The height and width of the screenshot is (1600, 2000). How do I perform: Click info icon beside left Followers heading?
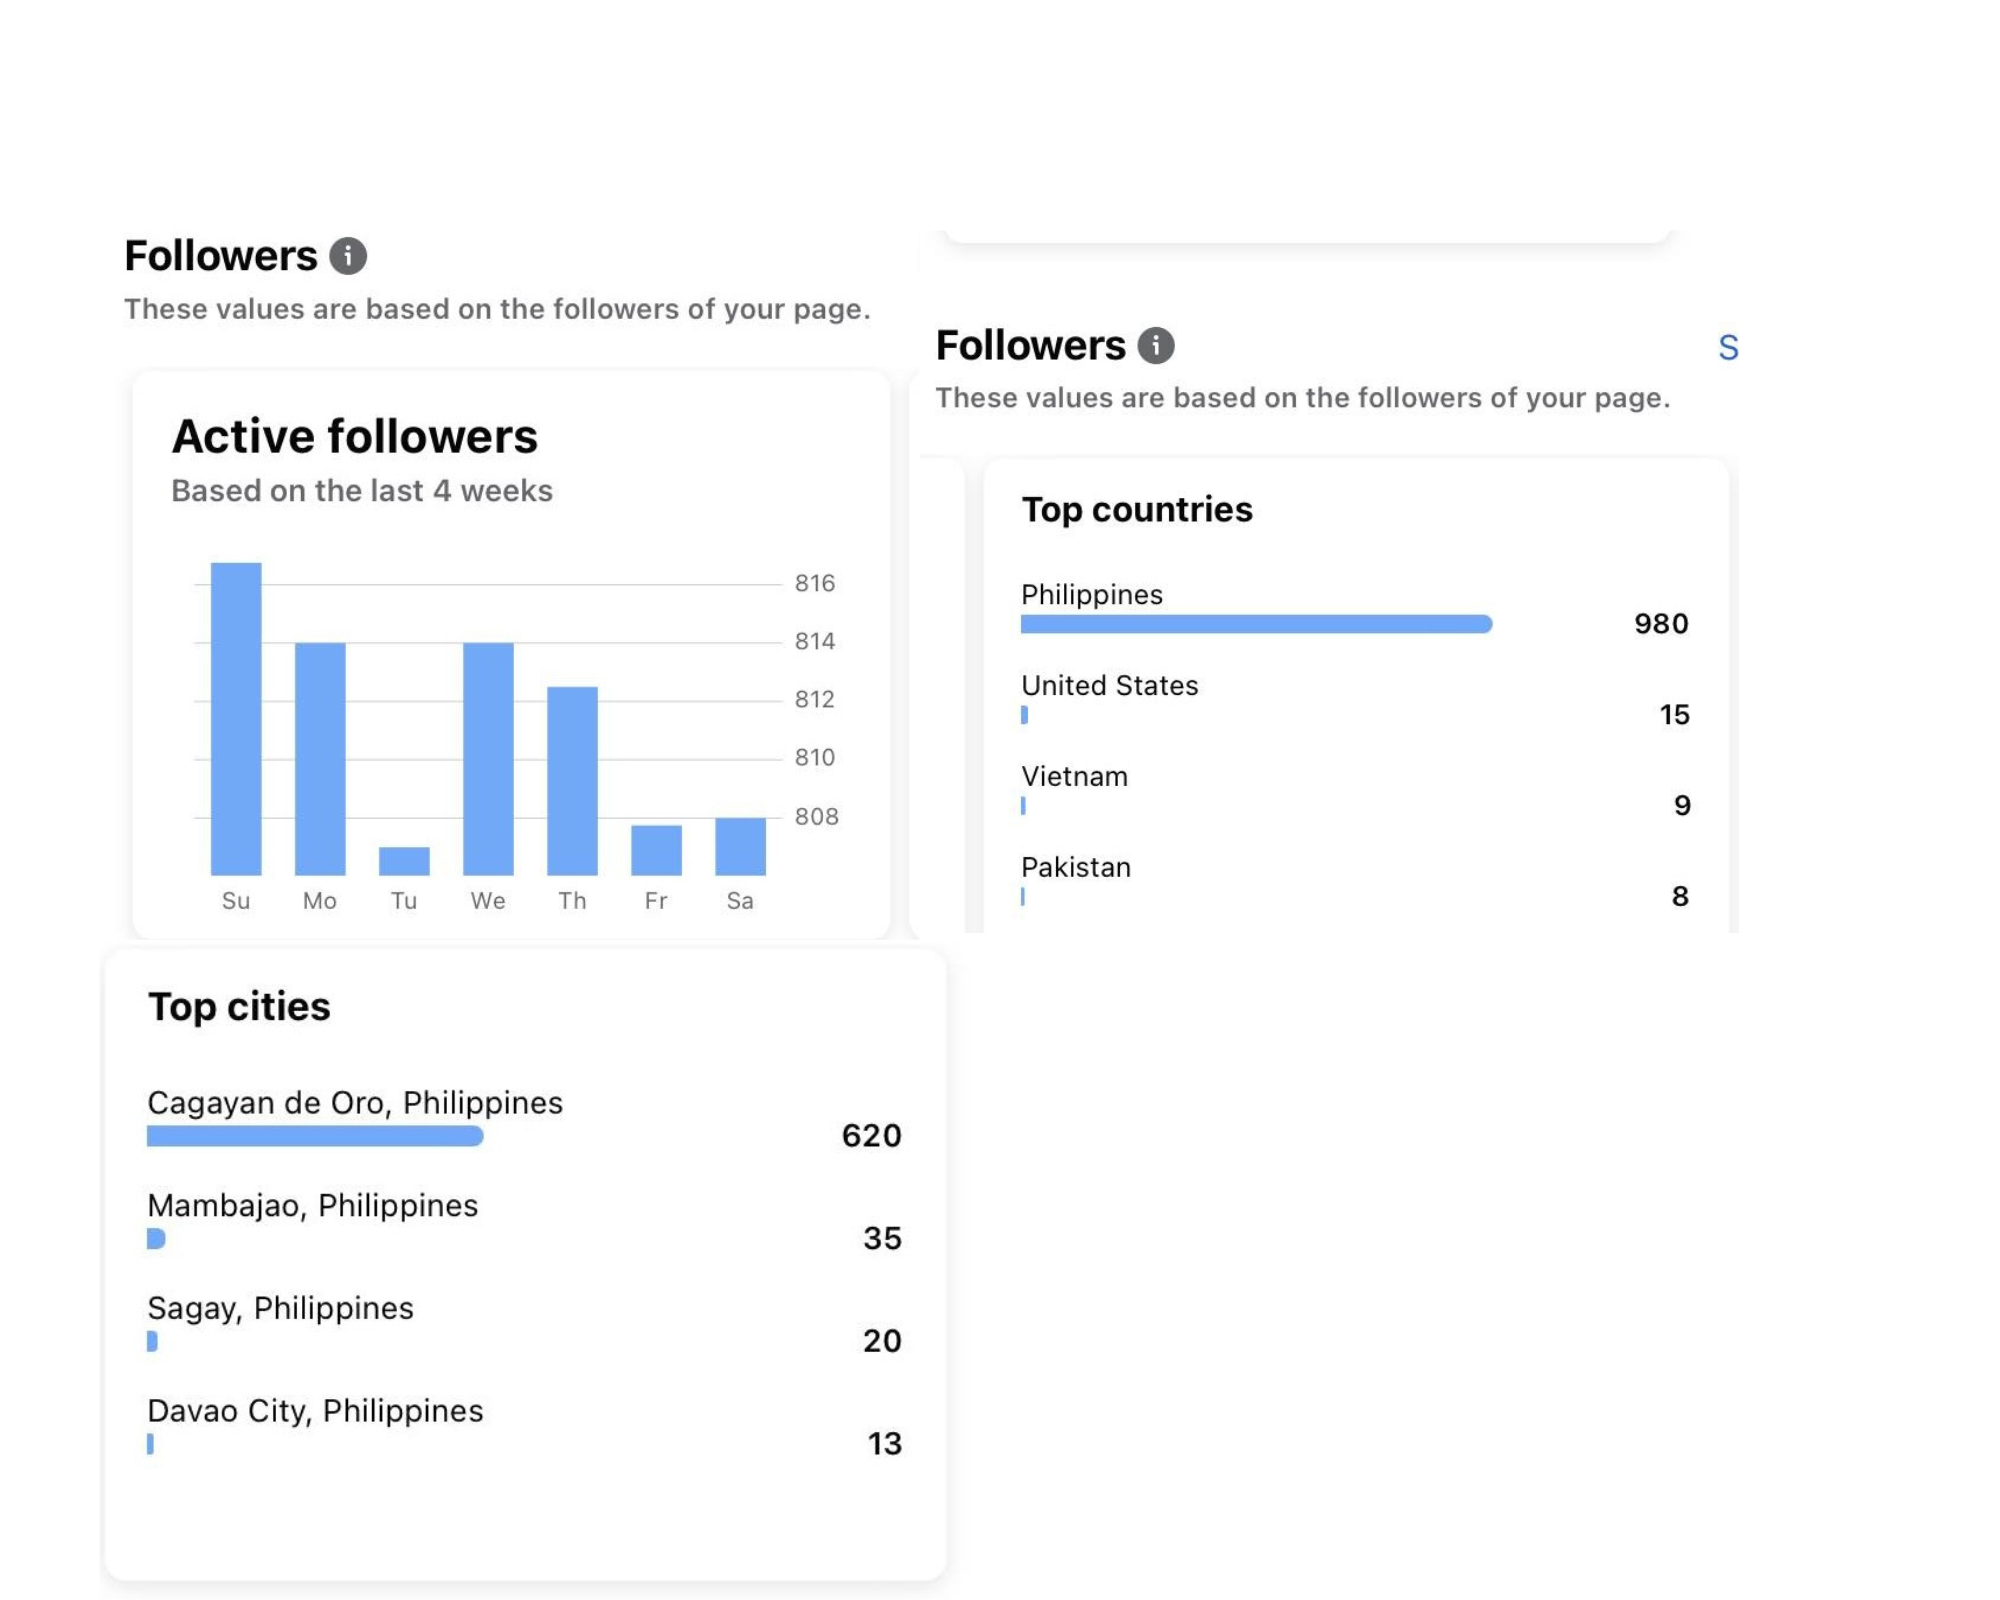tap(348, 256)
